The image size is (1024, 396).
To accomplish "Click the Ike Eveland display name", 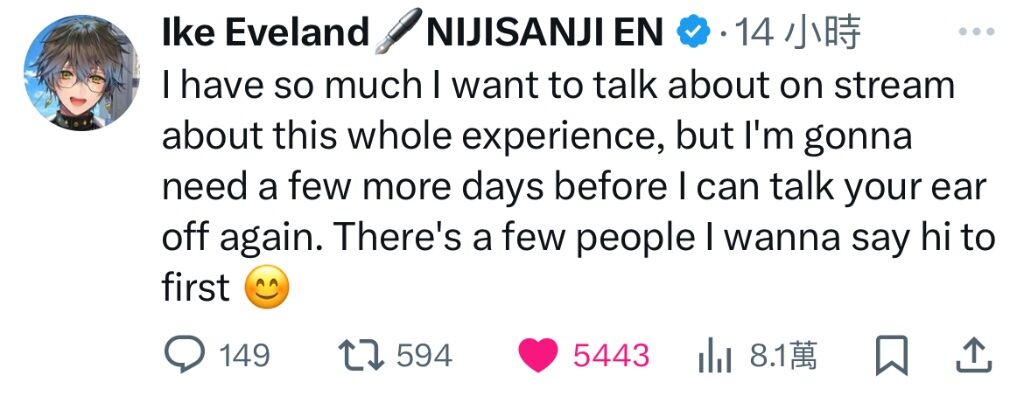I will 265,32.
